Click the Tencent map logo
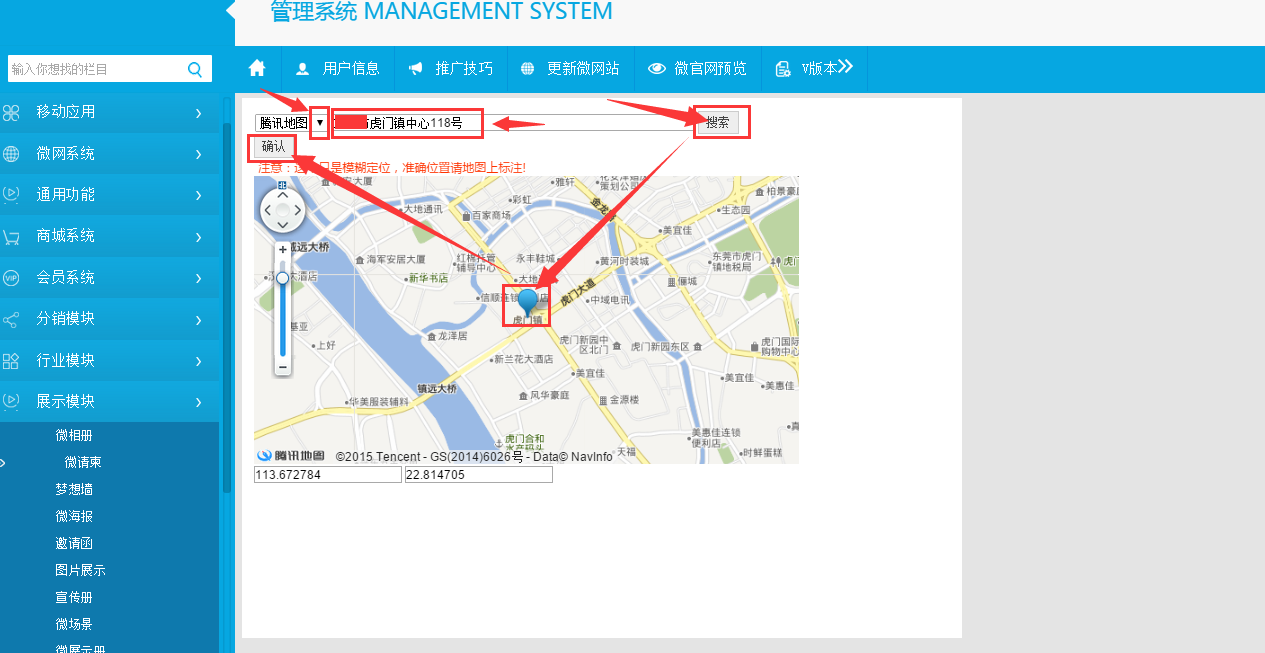This screenshot has width=1265, height=653. [x=291, y=456]
